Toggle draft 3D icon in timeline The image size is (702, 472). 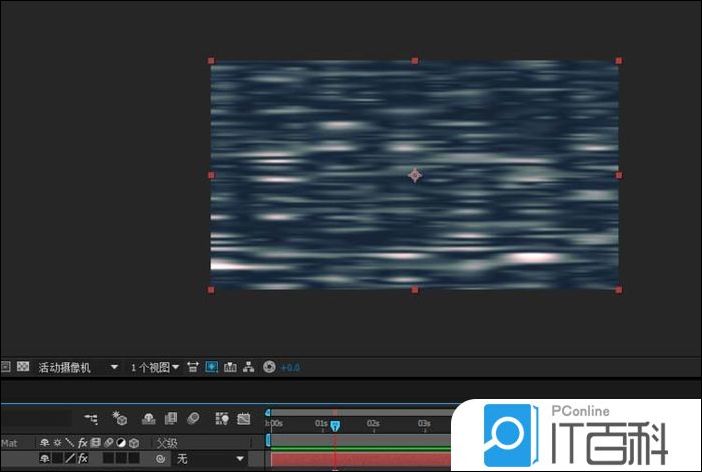pos(120,418)
